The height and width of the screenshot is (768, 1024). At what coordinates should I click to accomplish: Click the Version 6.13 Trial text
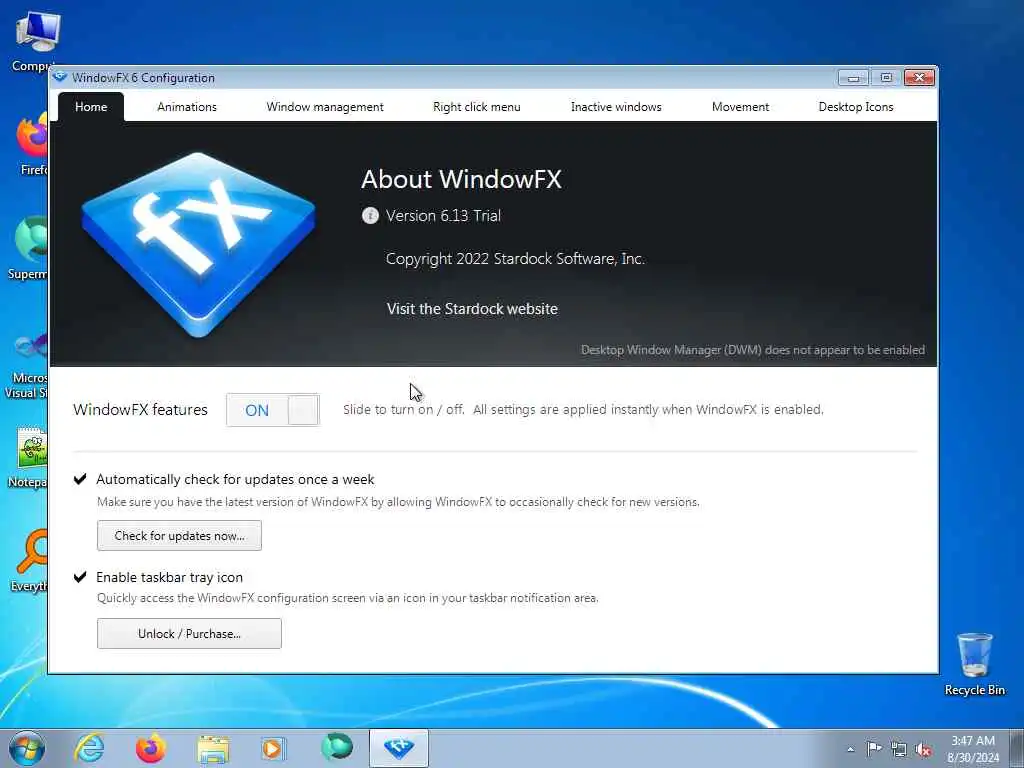click(443, 216)
